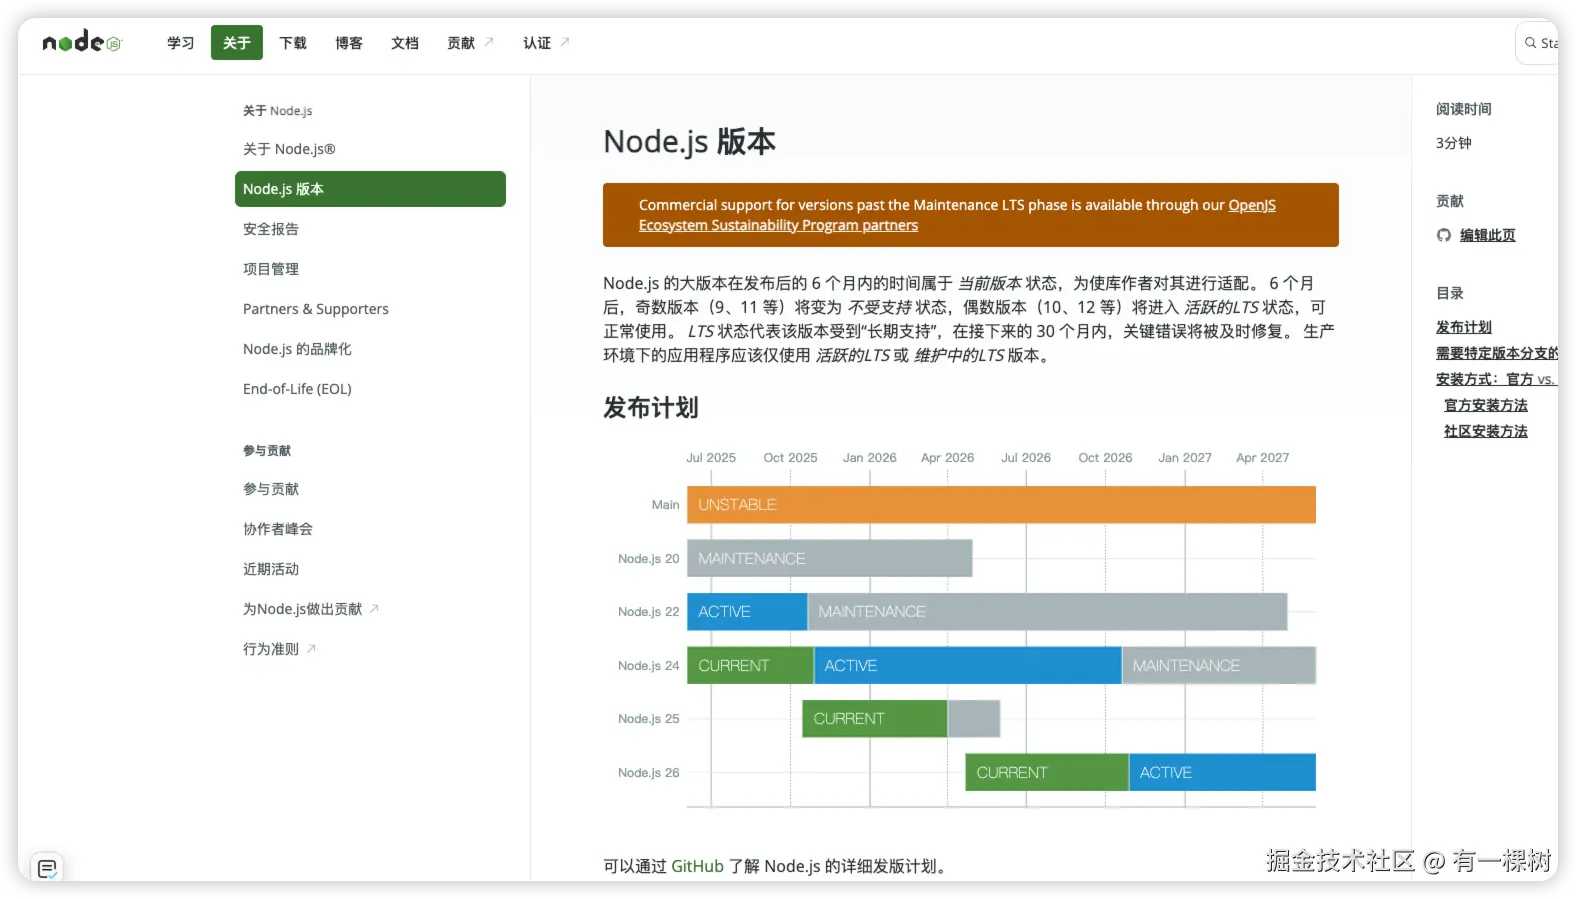The image size is (1576, 899).
Task: Click external arrow beside 行为准则
Action: click(x=311, y=648)
